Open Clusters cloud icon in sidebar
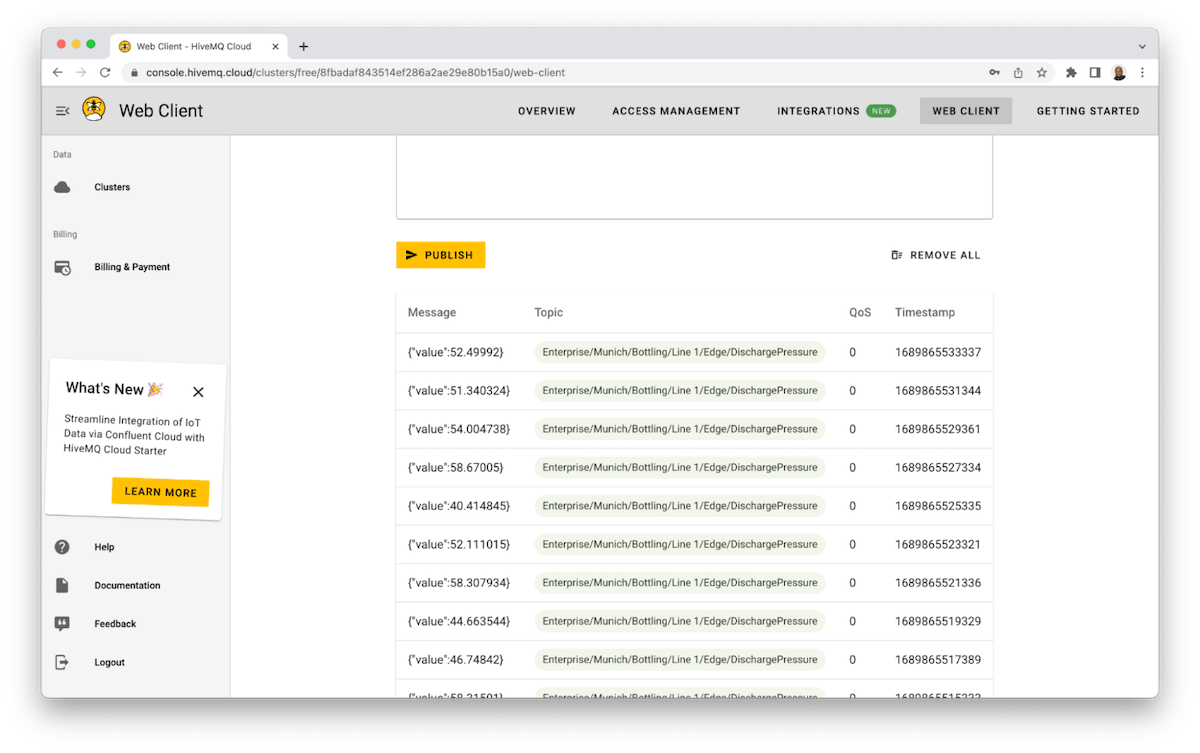Image resolution: width=1200 pixels, height=753 pixels. (x=62, y=187)
